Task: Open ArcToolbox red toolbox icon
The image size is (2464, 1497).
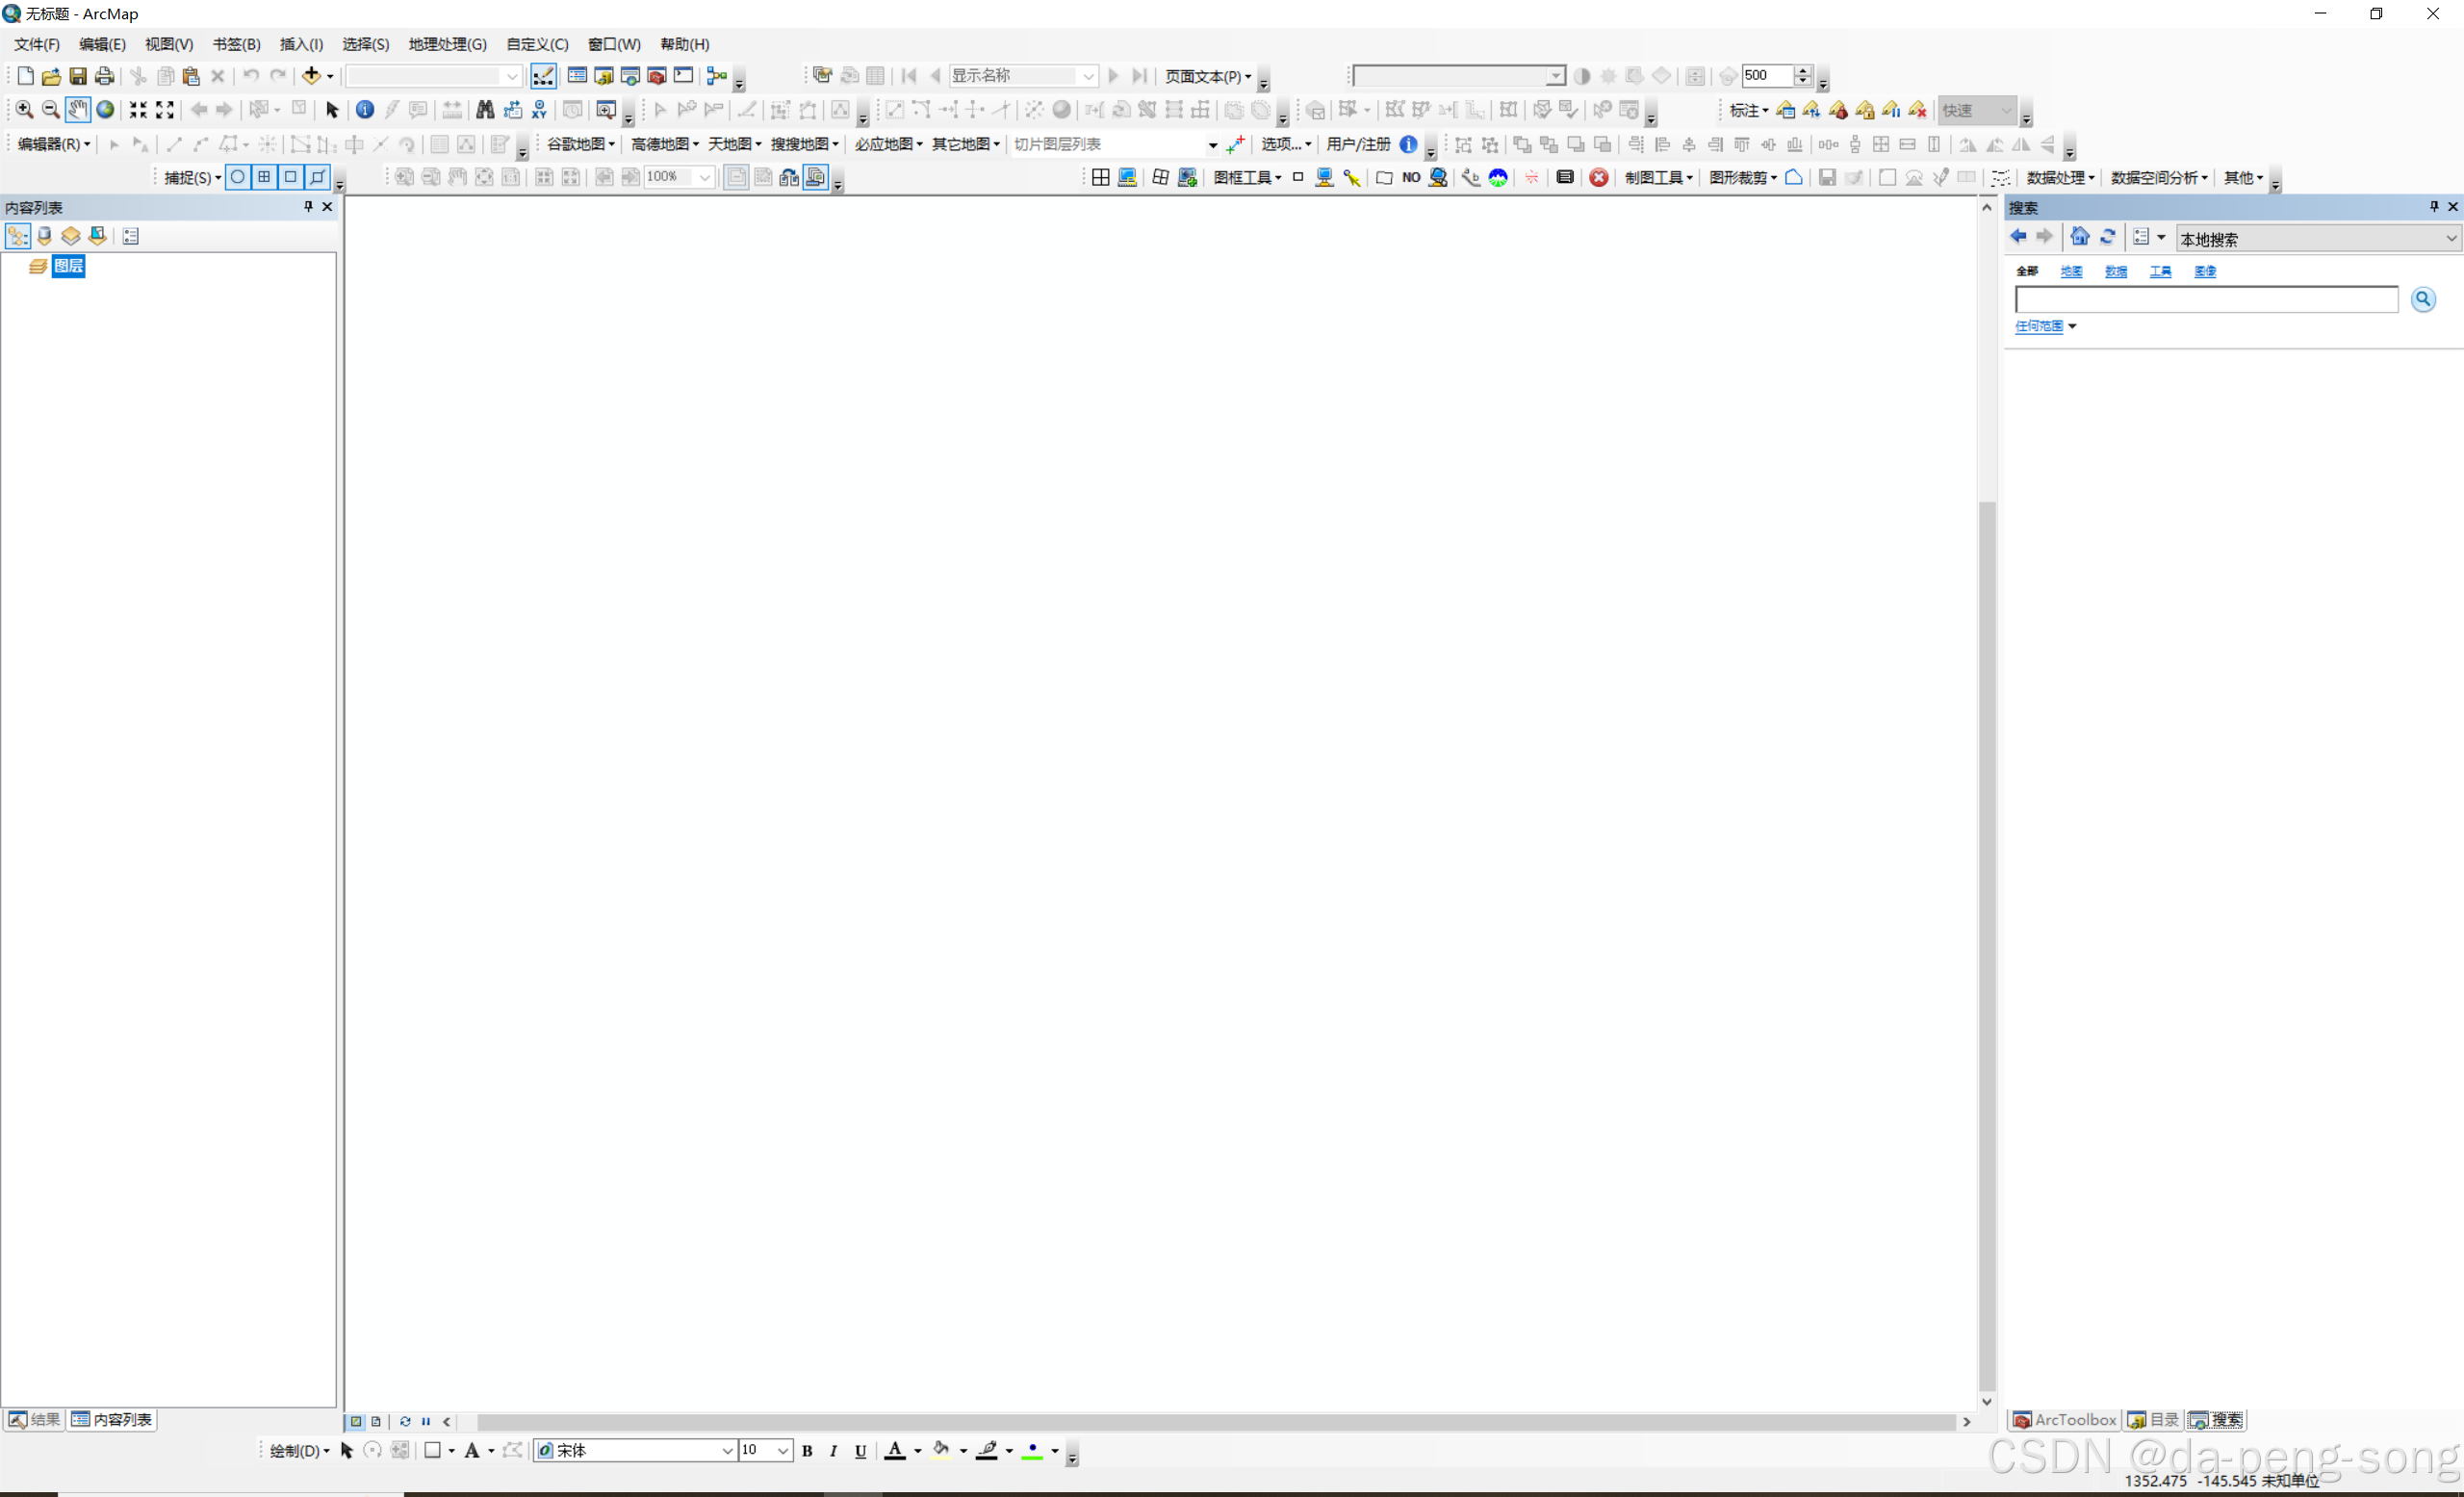Action: point(656,76)
